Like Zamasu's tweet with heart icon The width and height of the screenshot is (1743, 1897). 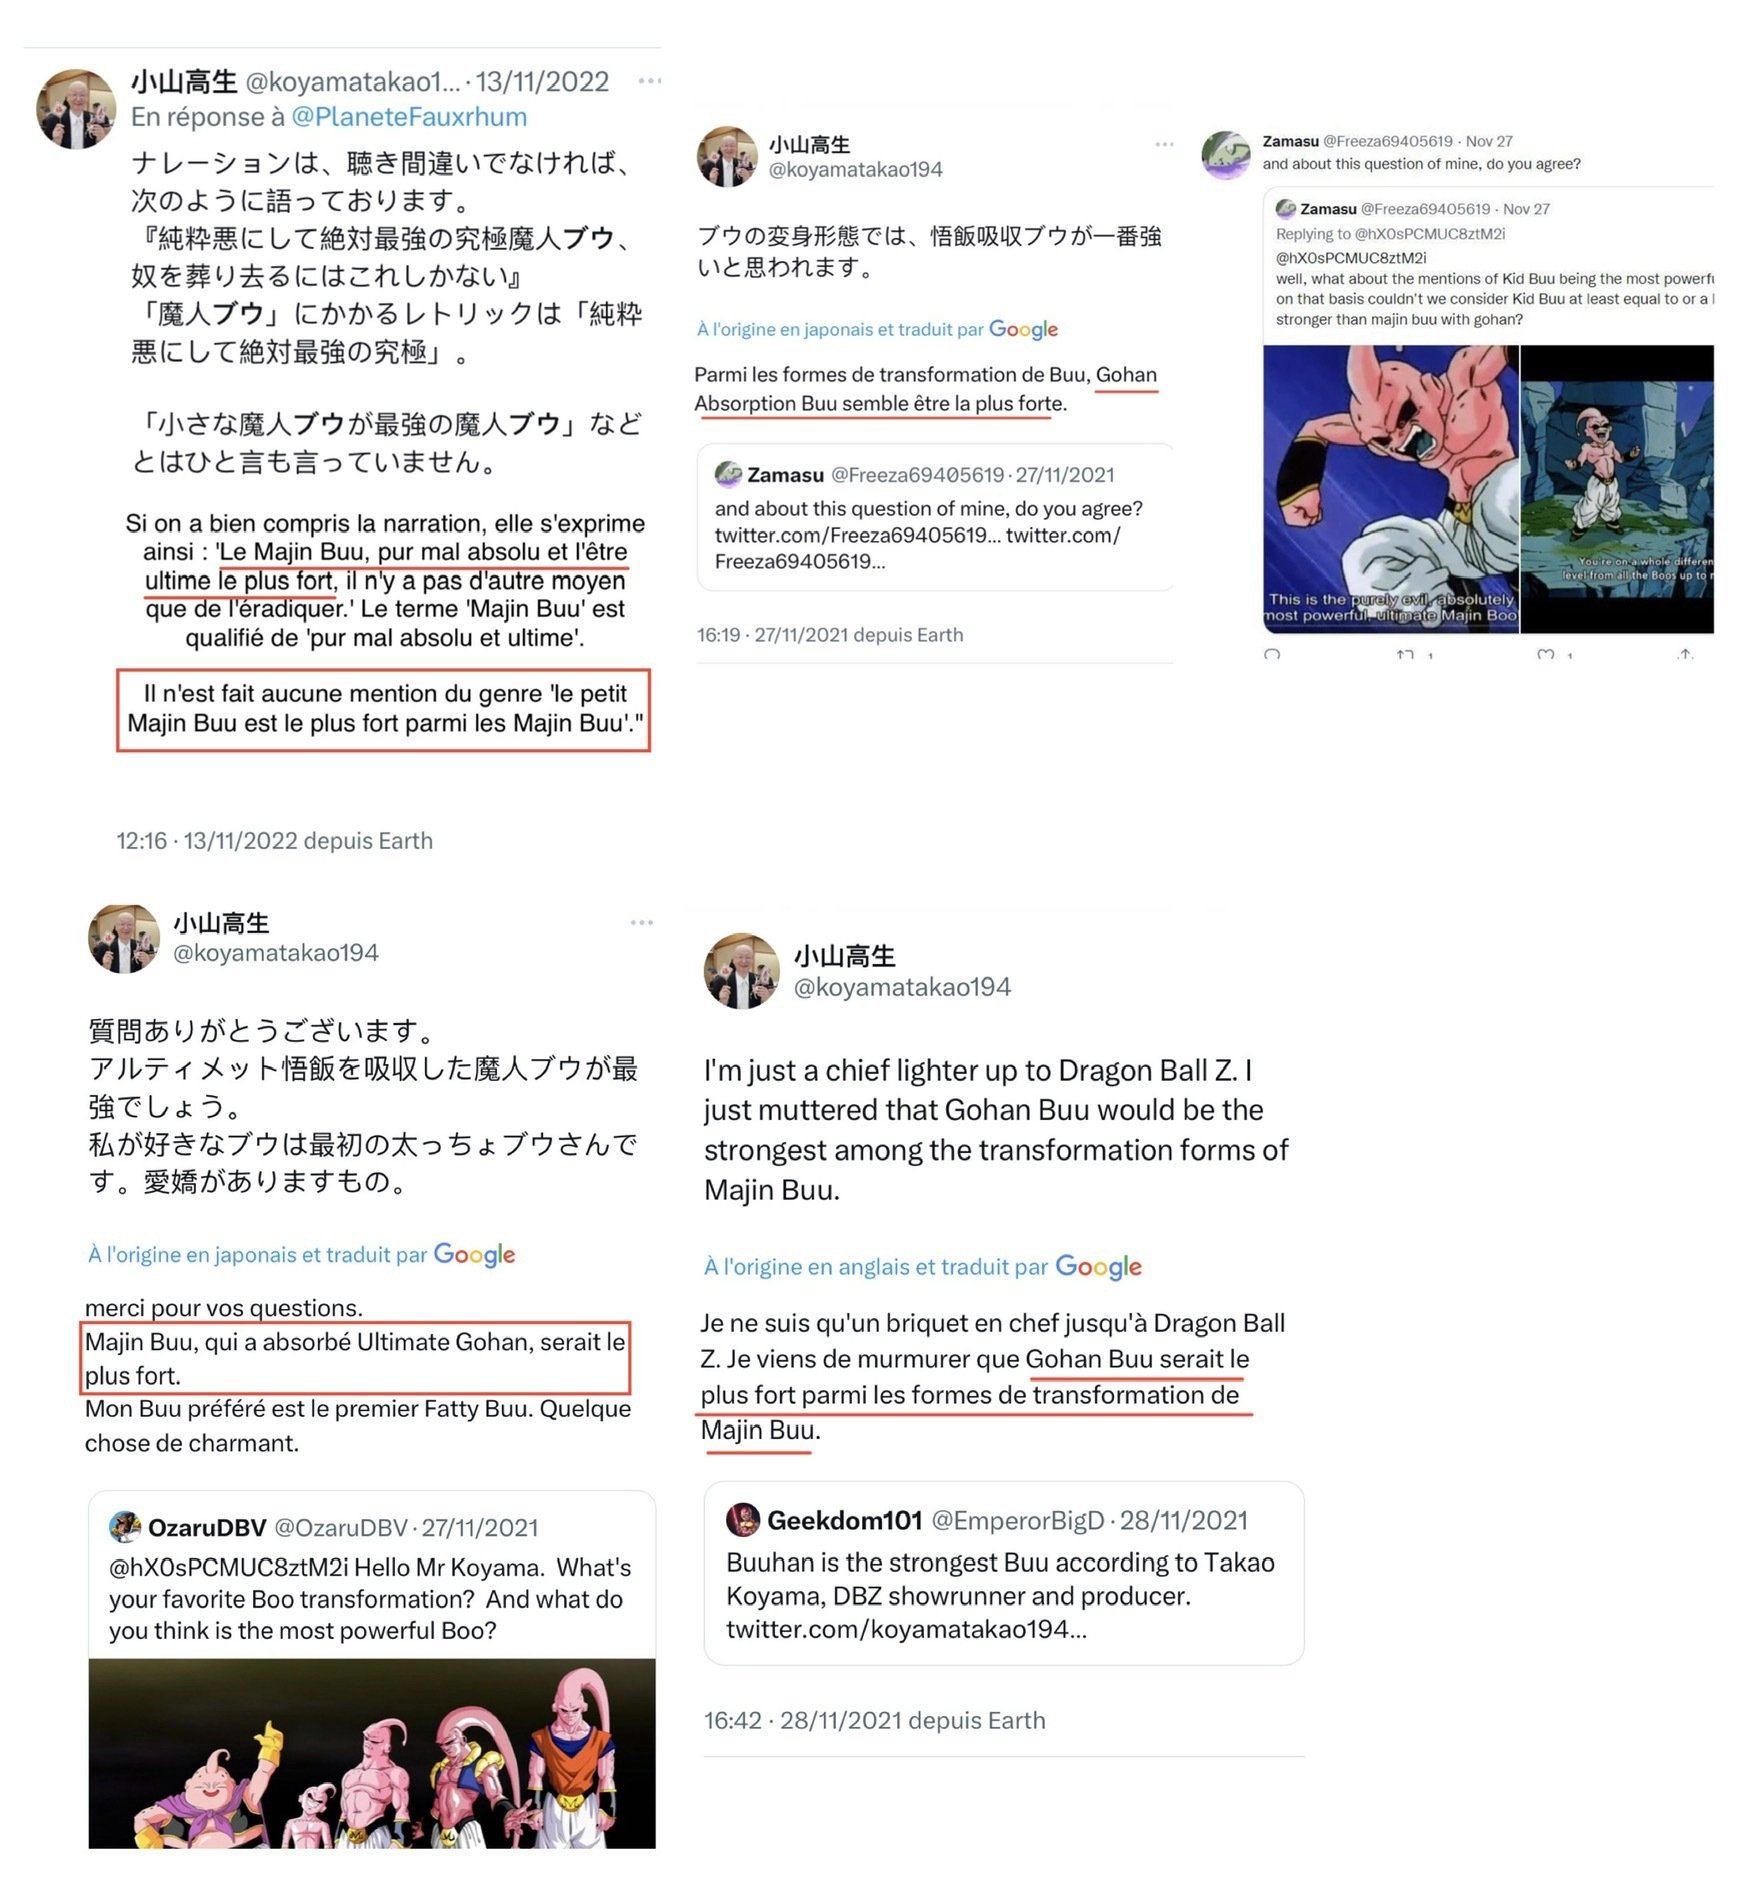1546,655
